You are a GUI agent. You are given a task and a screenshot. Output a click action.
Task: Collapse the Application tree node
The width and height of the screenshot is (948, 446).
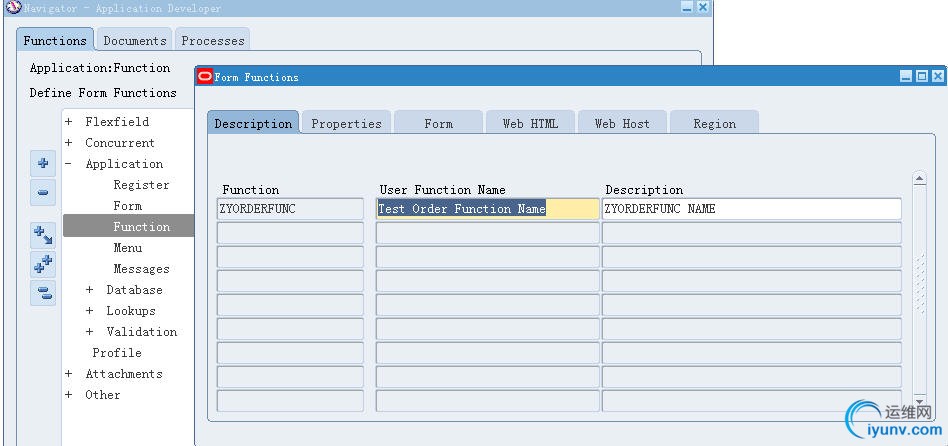(x=68, y=164)
